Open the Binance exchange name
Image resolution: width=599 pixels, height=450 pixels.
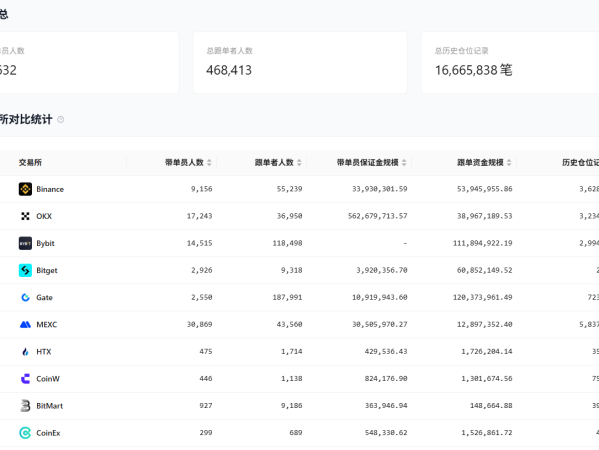(50, 189)
